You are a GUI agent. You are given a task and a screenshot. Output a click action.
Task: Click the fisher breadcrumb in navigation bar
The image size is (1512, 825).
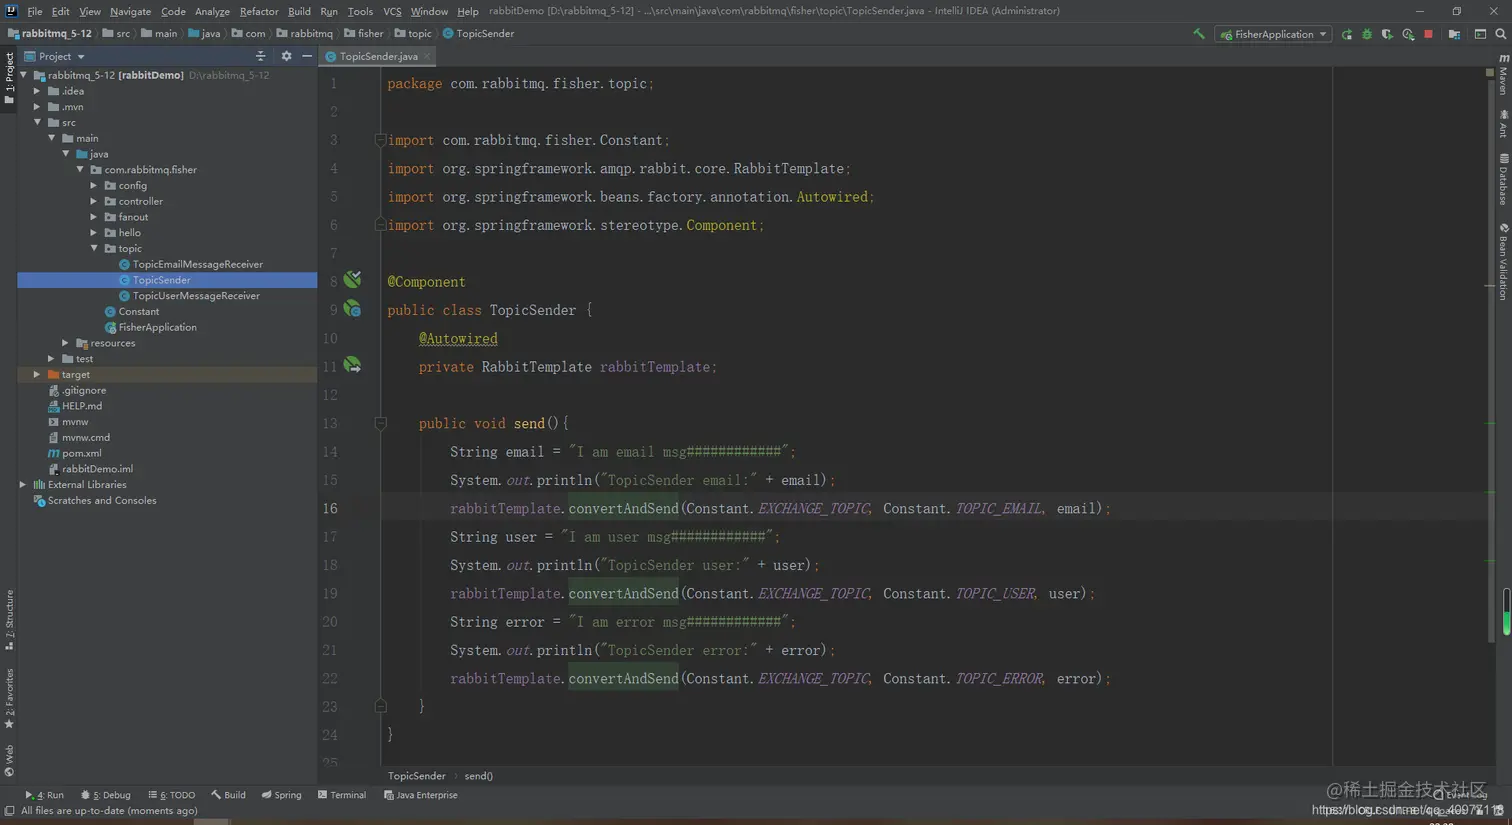point(364,33)
